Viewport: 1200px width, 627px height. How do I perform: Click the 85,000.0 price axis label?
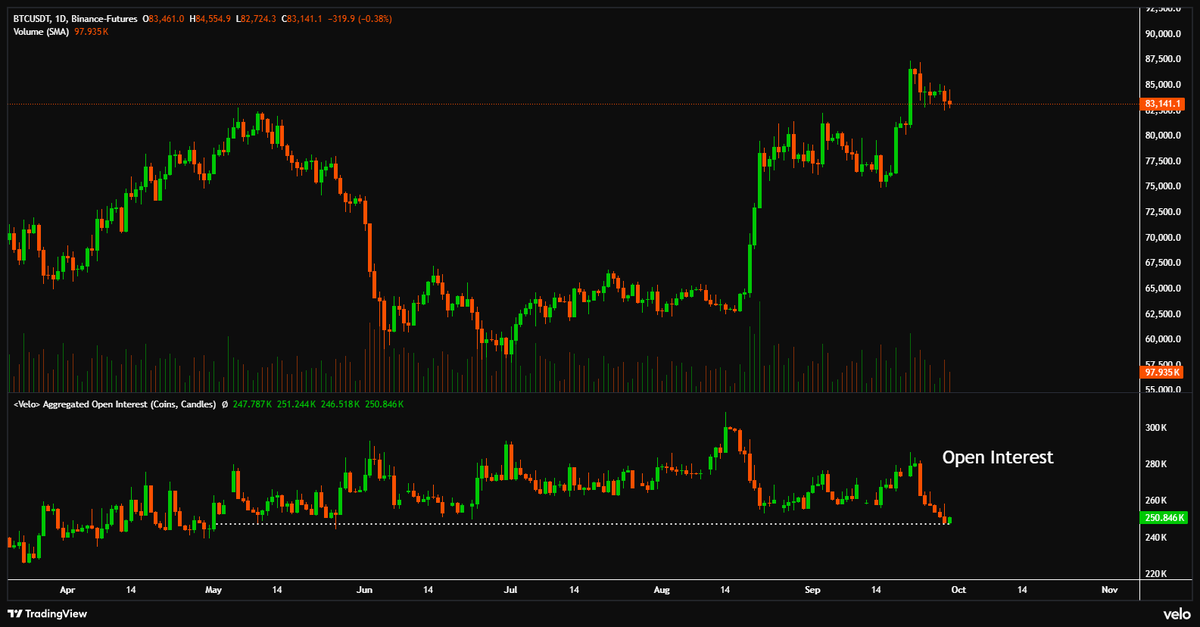pos(1164,85)
